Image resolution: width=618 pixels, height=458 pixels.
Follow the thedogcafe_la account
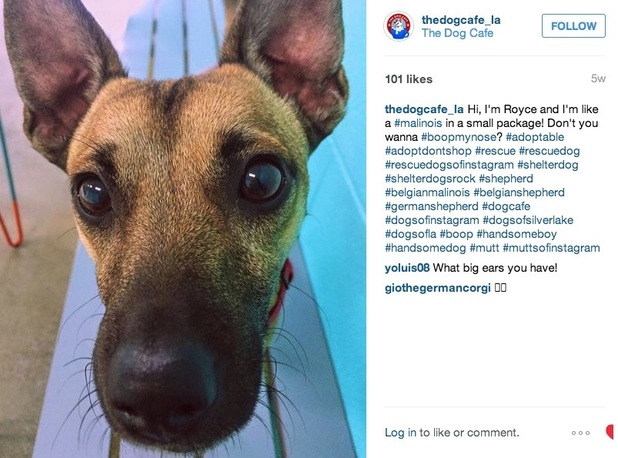pos(573,26)
